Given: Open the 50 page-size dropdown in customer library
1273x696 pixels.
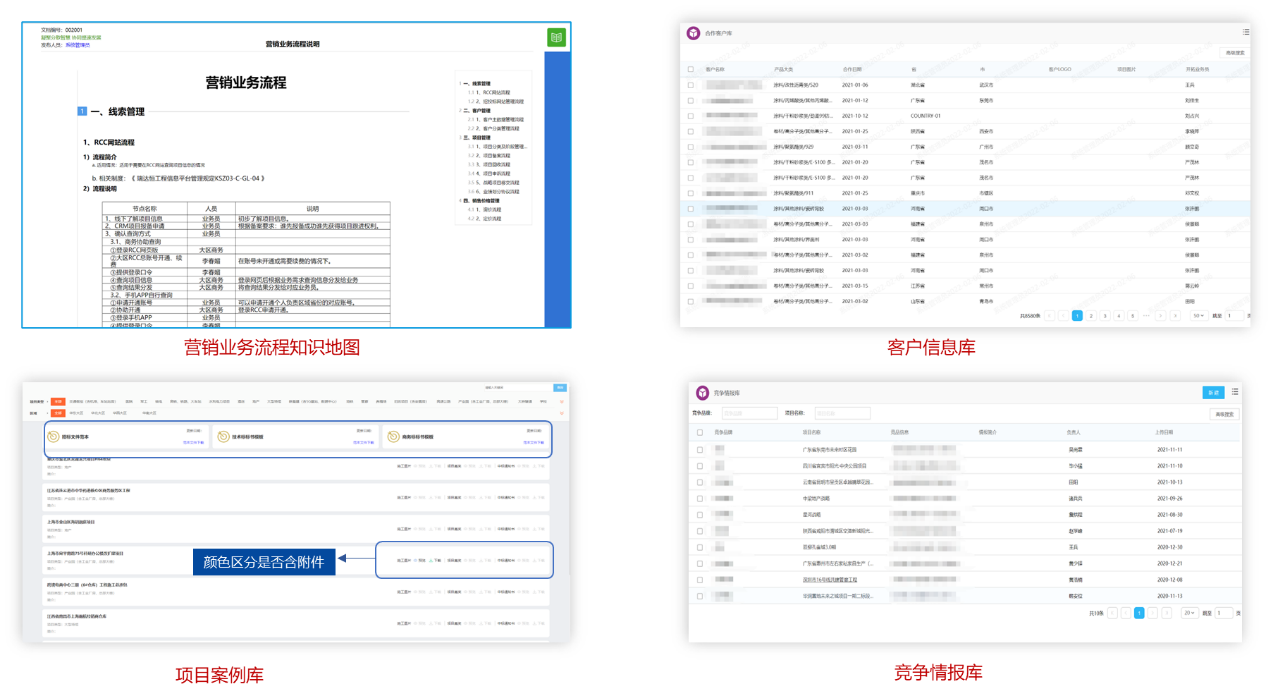Looking at the screenshot, I should click(1198, 316).
